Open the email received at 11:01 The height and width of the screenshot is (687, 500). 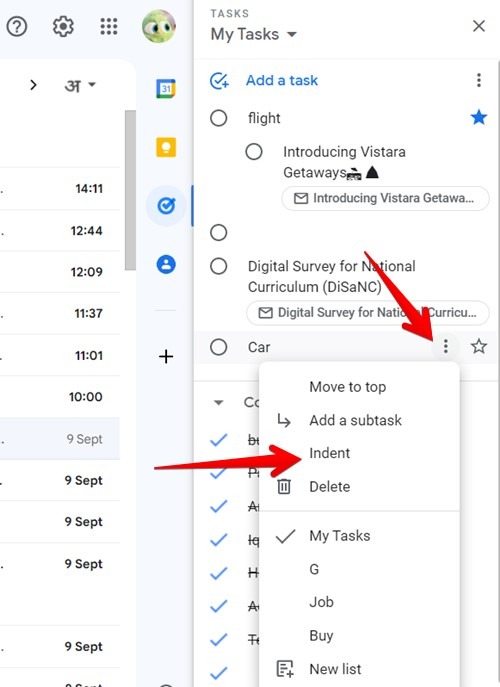60,355
